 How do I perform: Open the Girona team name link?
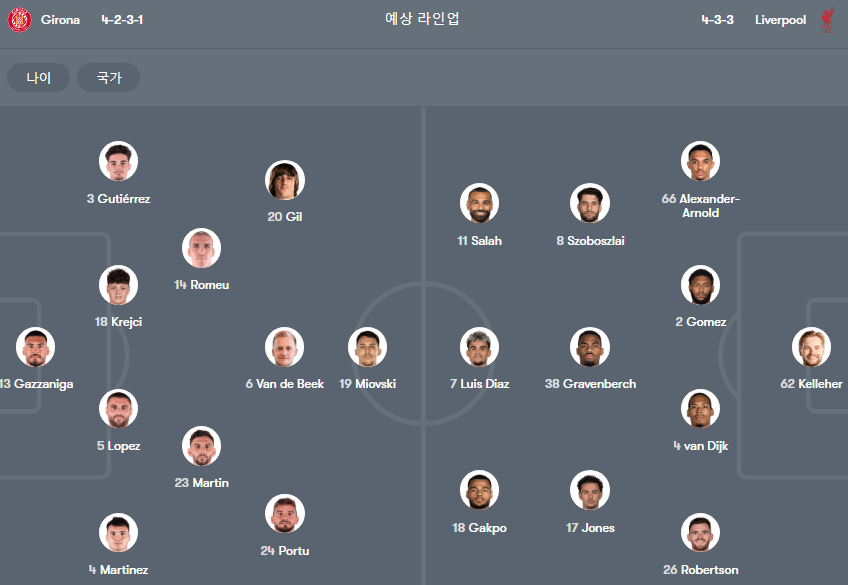point(61,20)
